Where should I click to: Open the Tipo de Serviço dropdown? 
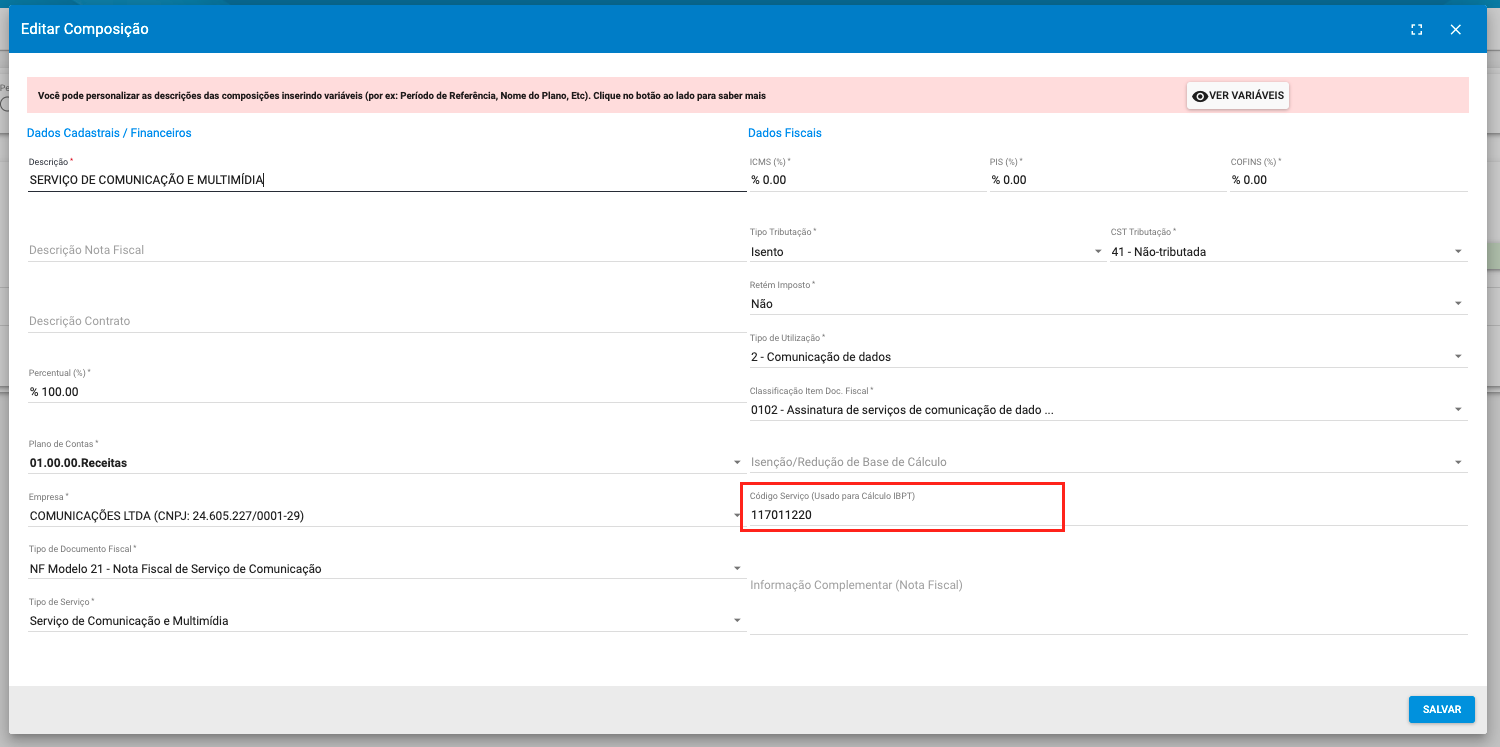[387, 621]
